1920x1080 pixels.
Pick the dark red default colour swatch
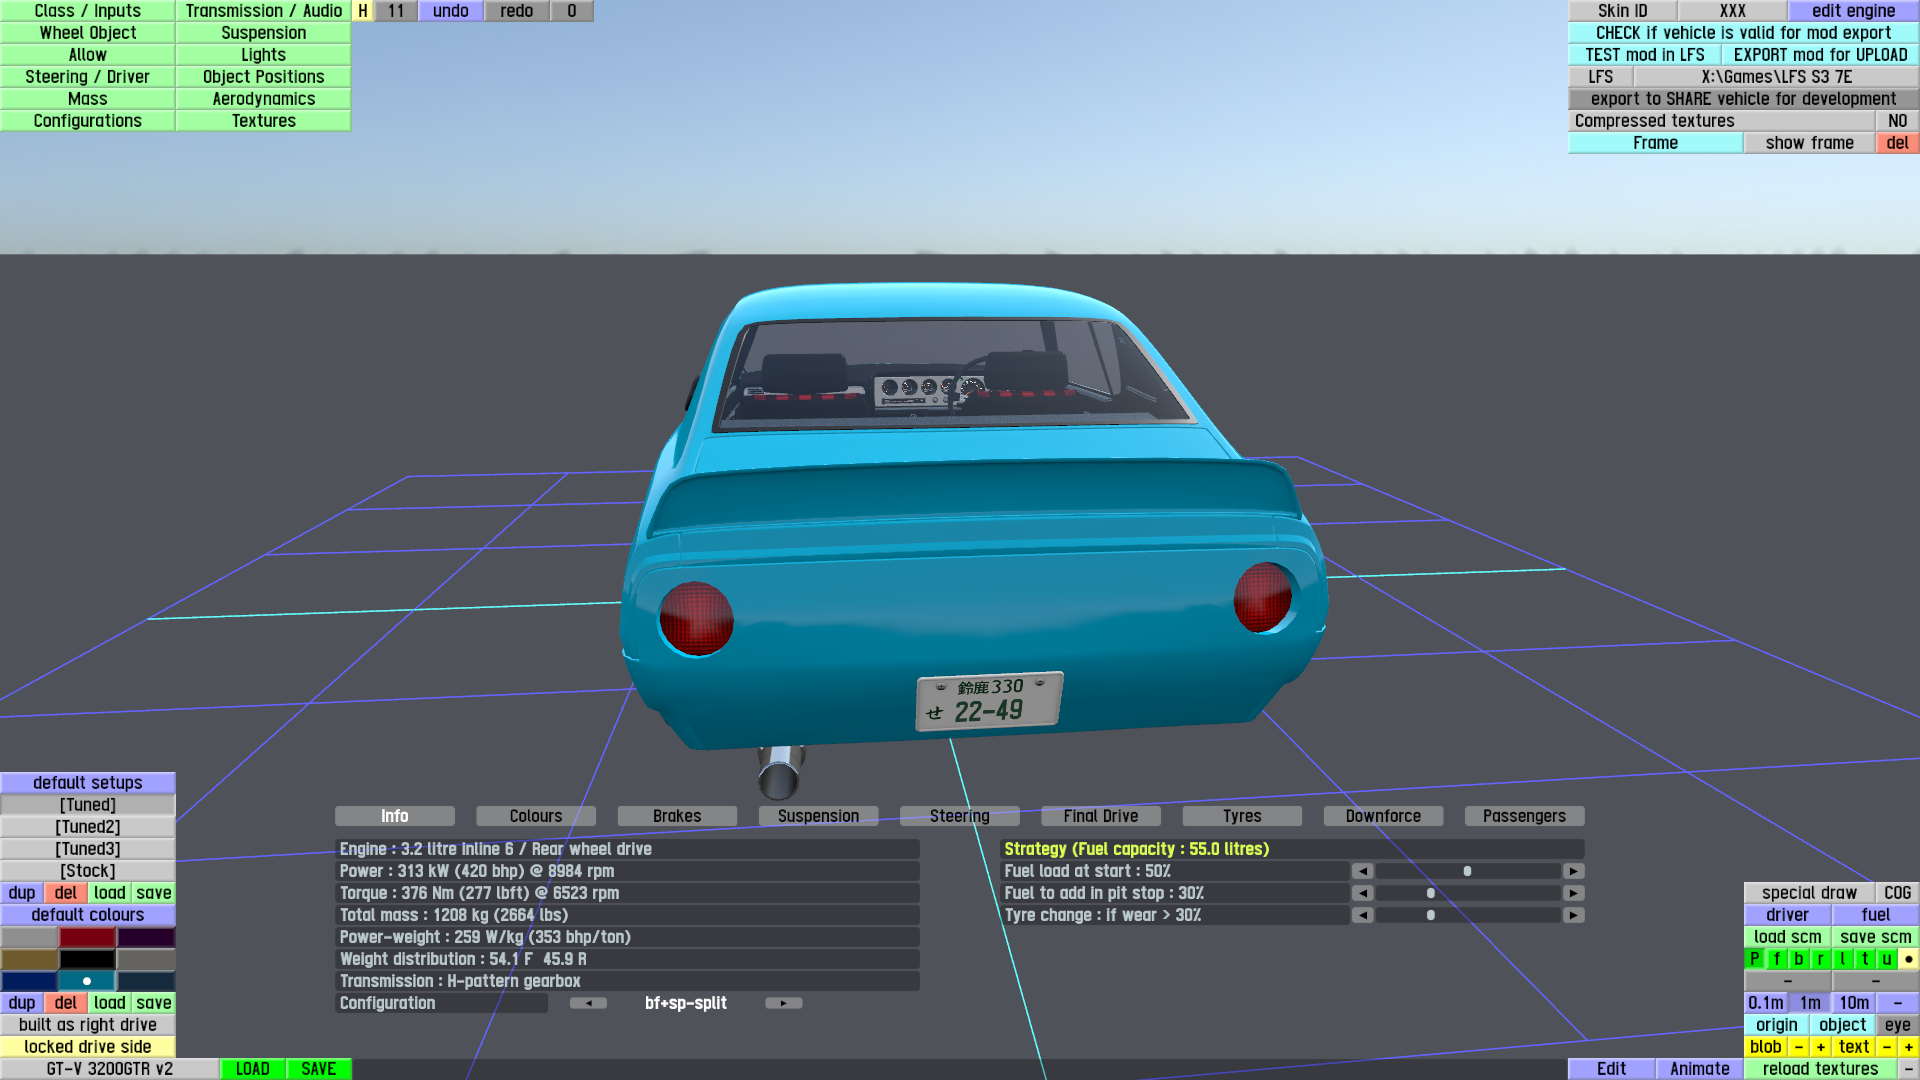(x=88, y=937)
